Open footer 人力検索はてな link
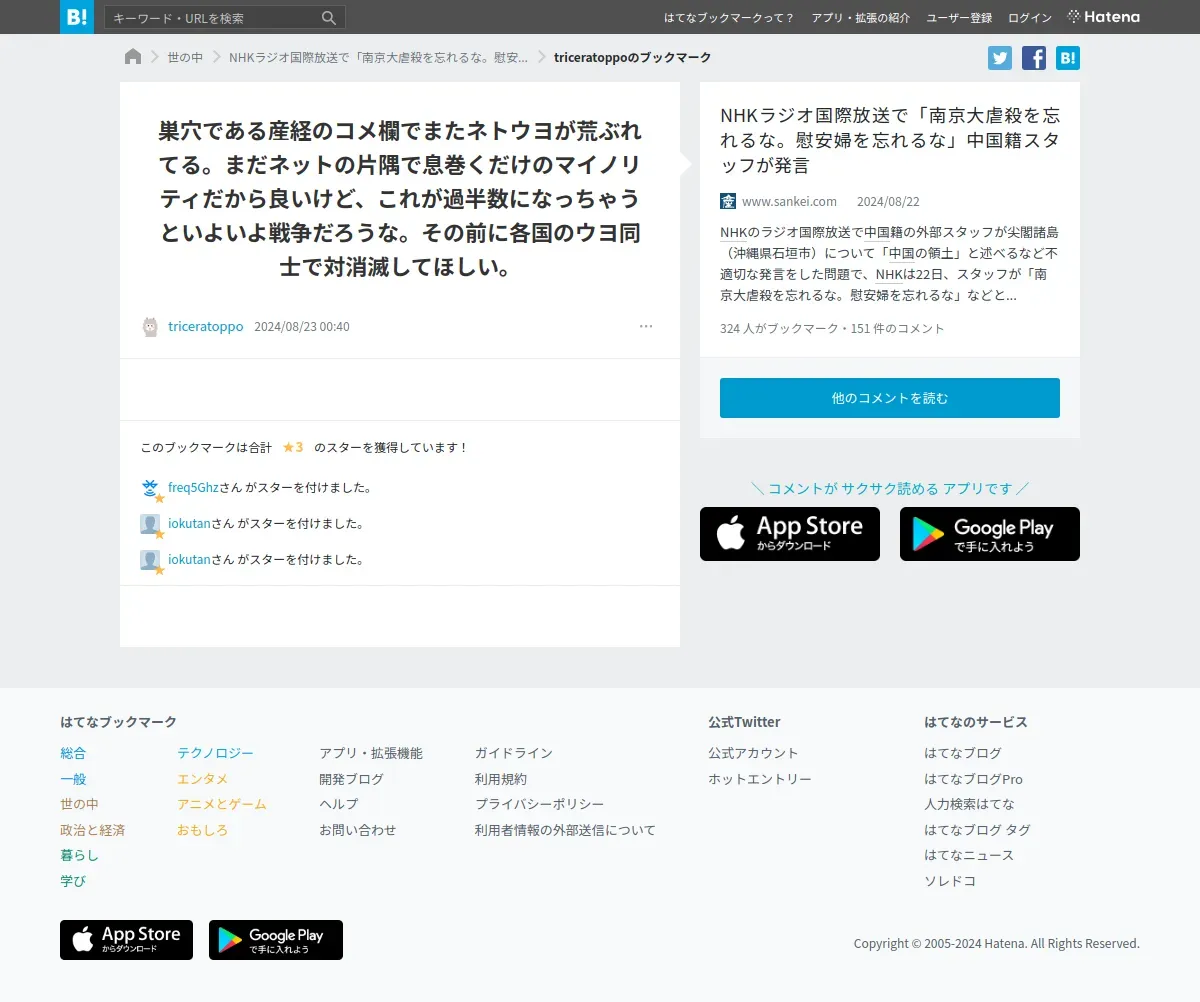 coord(969,804)
